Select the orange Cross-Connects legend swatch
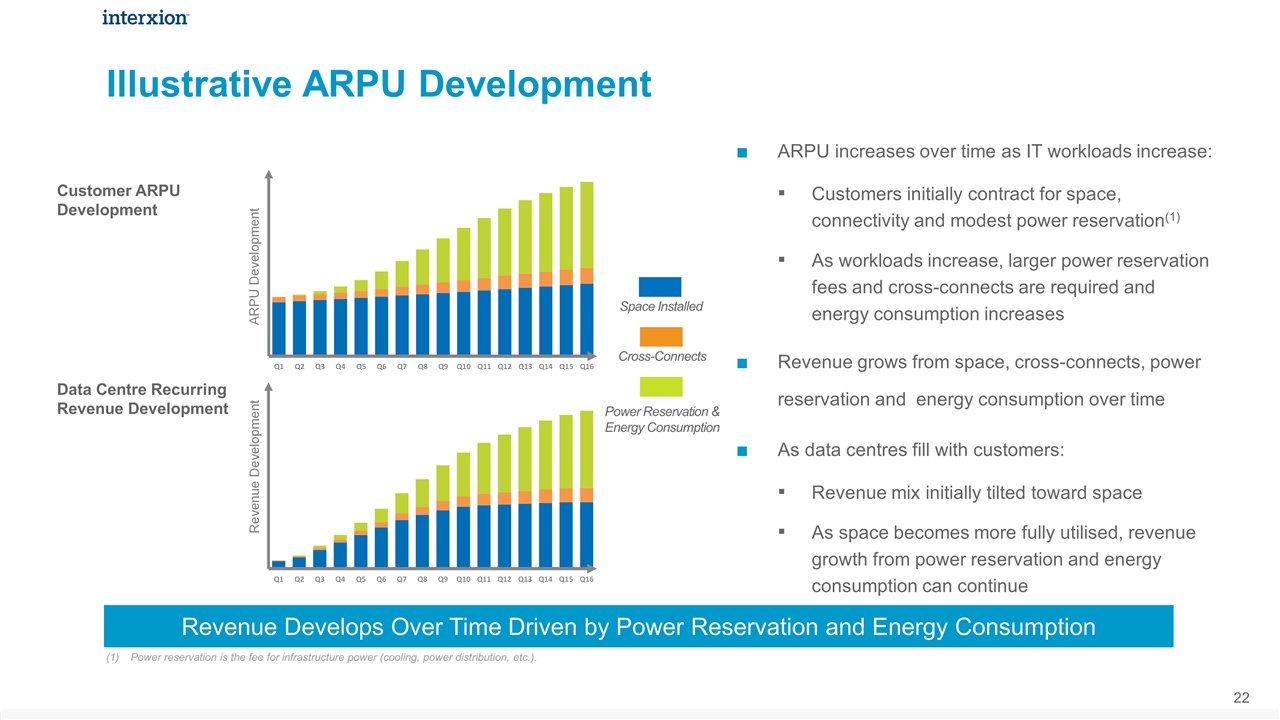The height and width of the screenshot is (720, 1280). point(660,337)
